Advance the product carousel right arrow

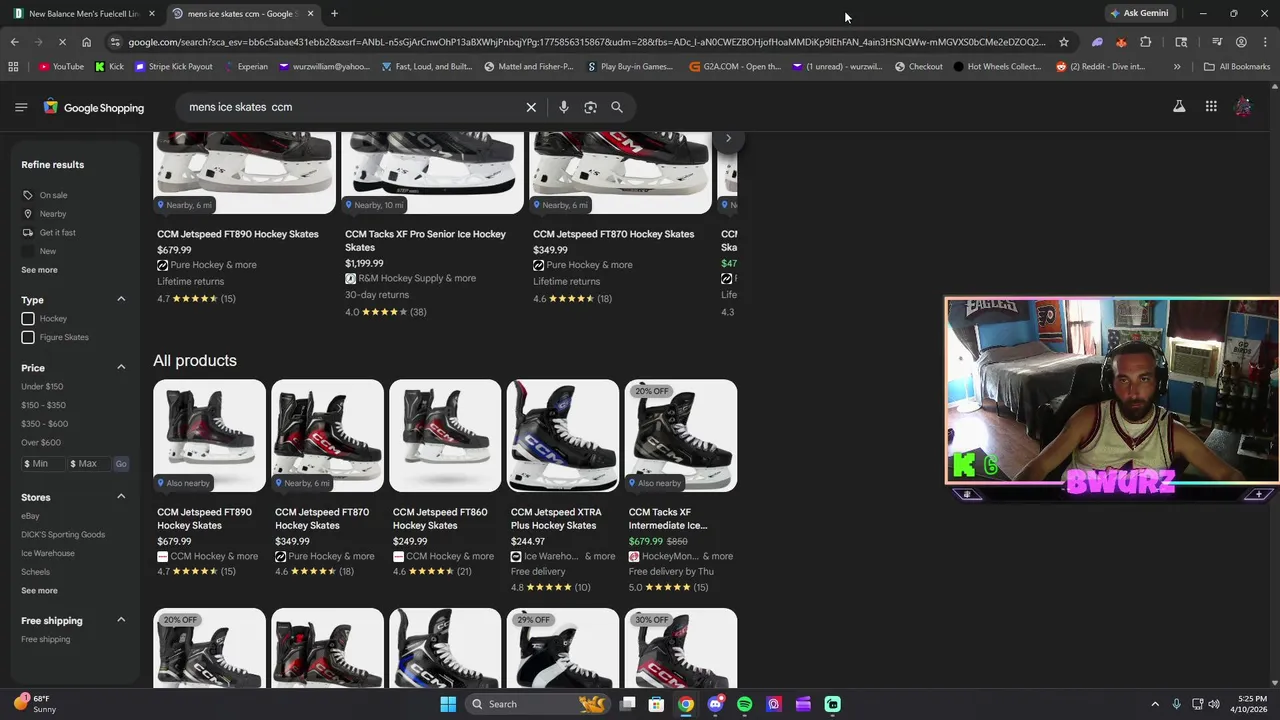pos(728,138)
